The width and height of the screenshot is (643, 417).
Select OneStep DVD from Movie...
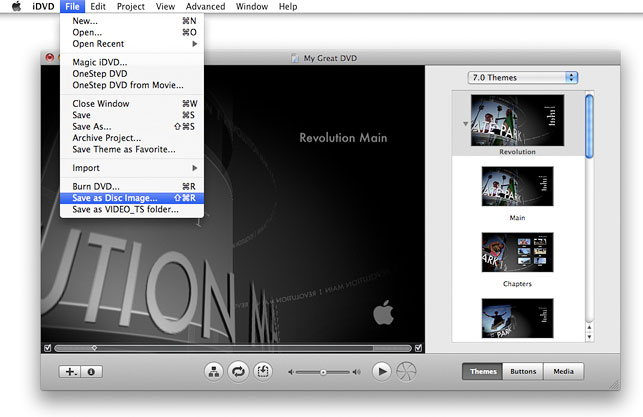pyautogui.click(x=132, y=85)
